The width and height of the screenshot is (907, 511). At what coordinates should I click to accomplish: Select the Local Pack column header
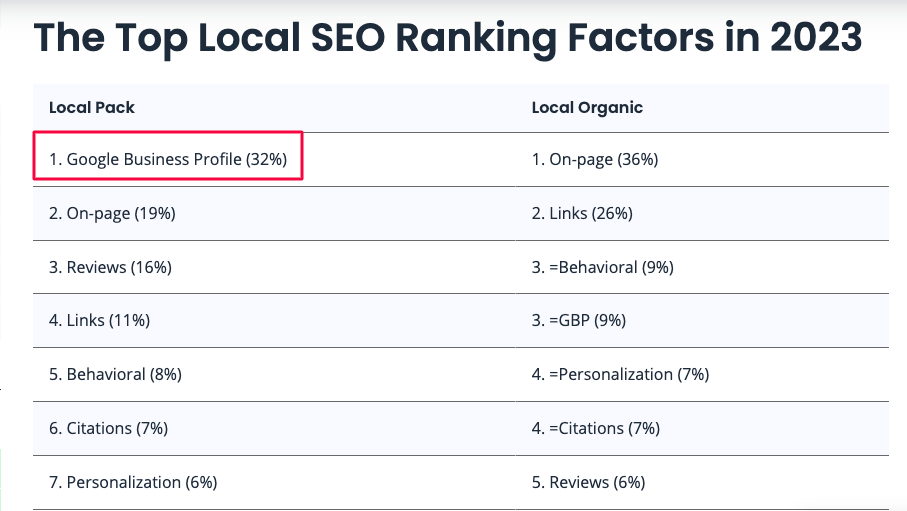[x=91, y=108]
